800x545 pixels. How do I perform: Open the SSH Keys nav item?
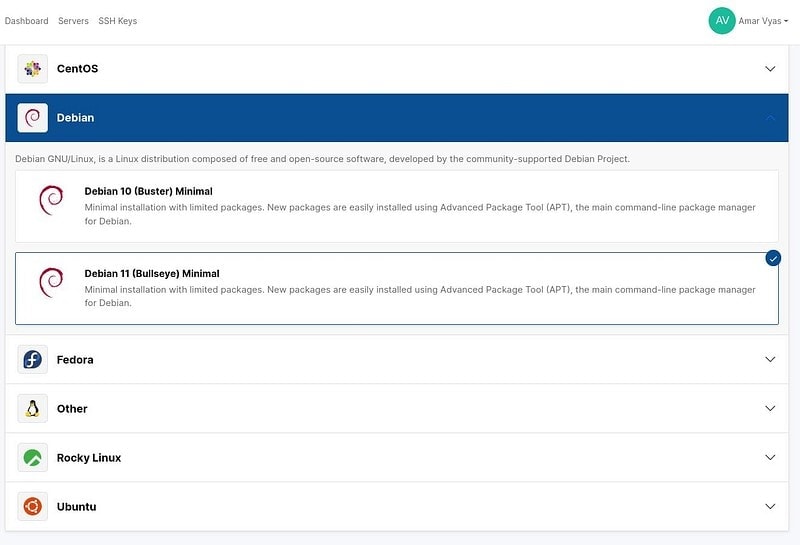(118, 21)
